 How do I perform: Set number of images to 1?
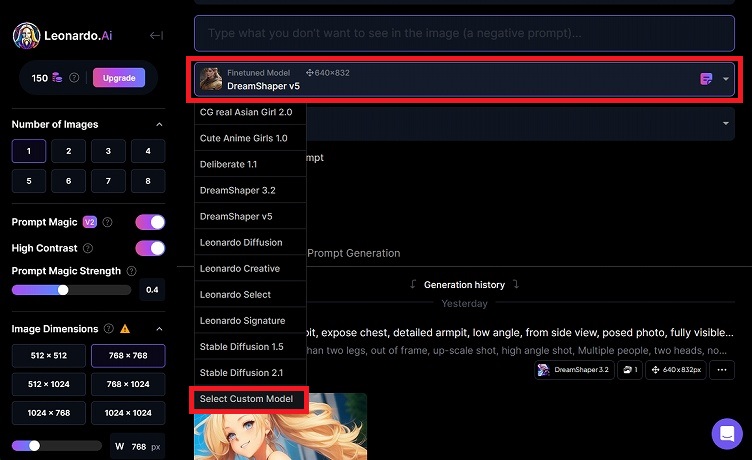click(x=29, y=151)
